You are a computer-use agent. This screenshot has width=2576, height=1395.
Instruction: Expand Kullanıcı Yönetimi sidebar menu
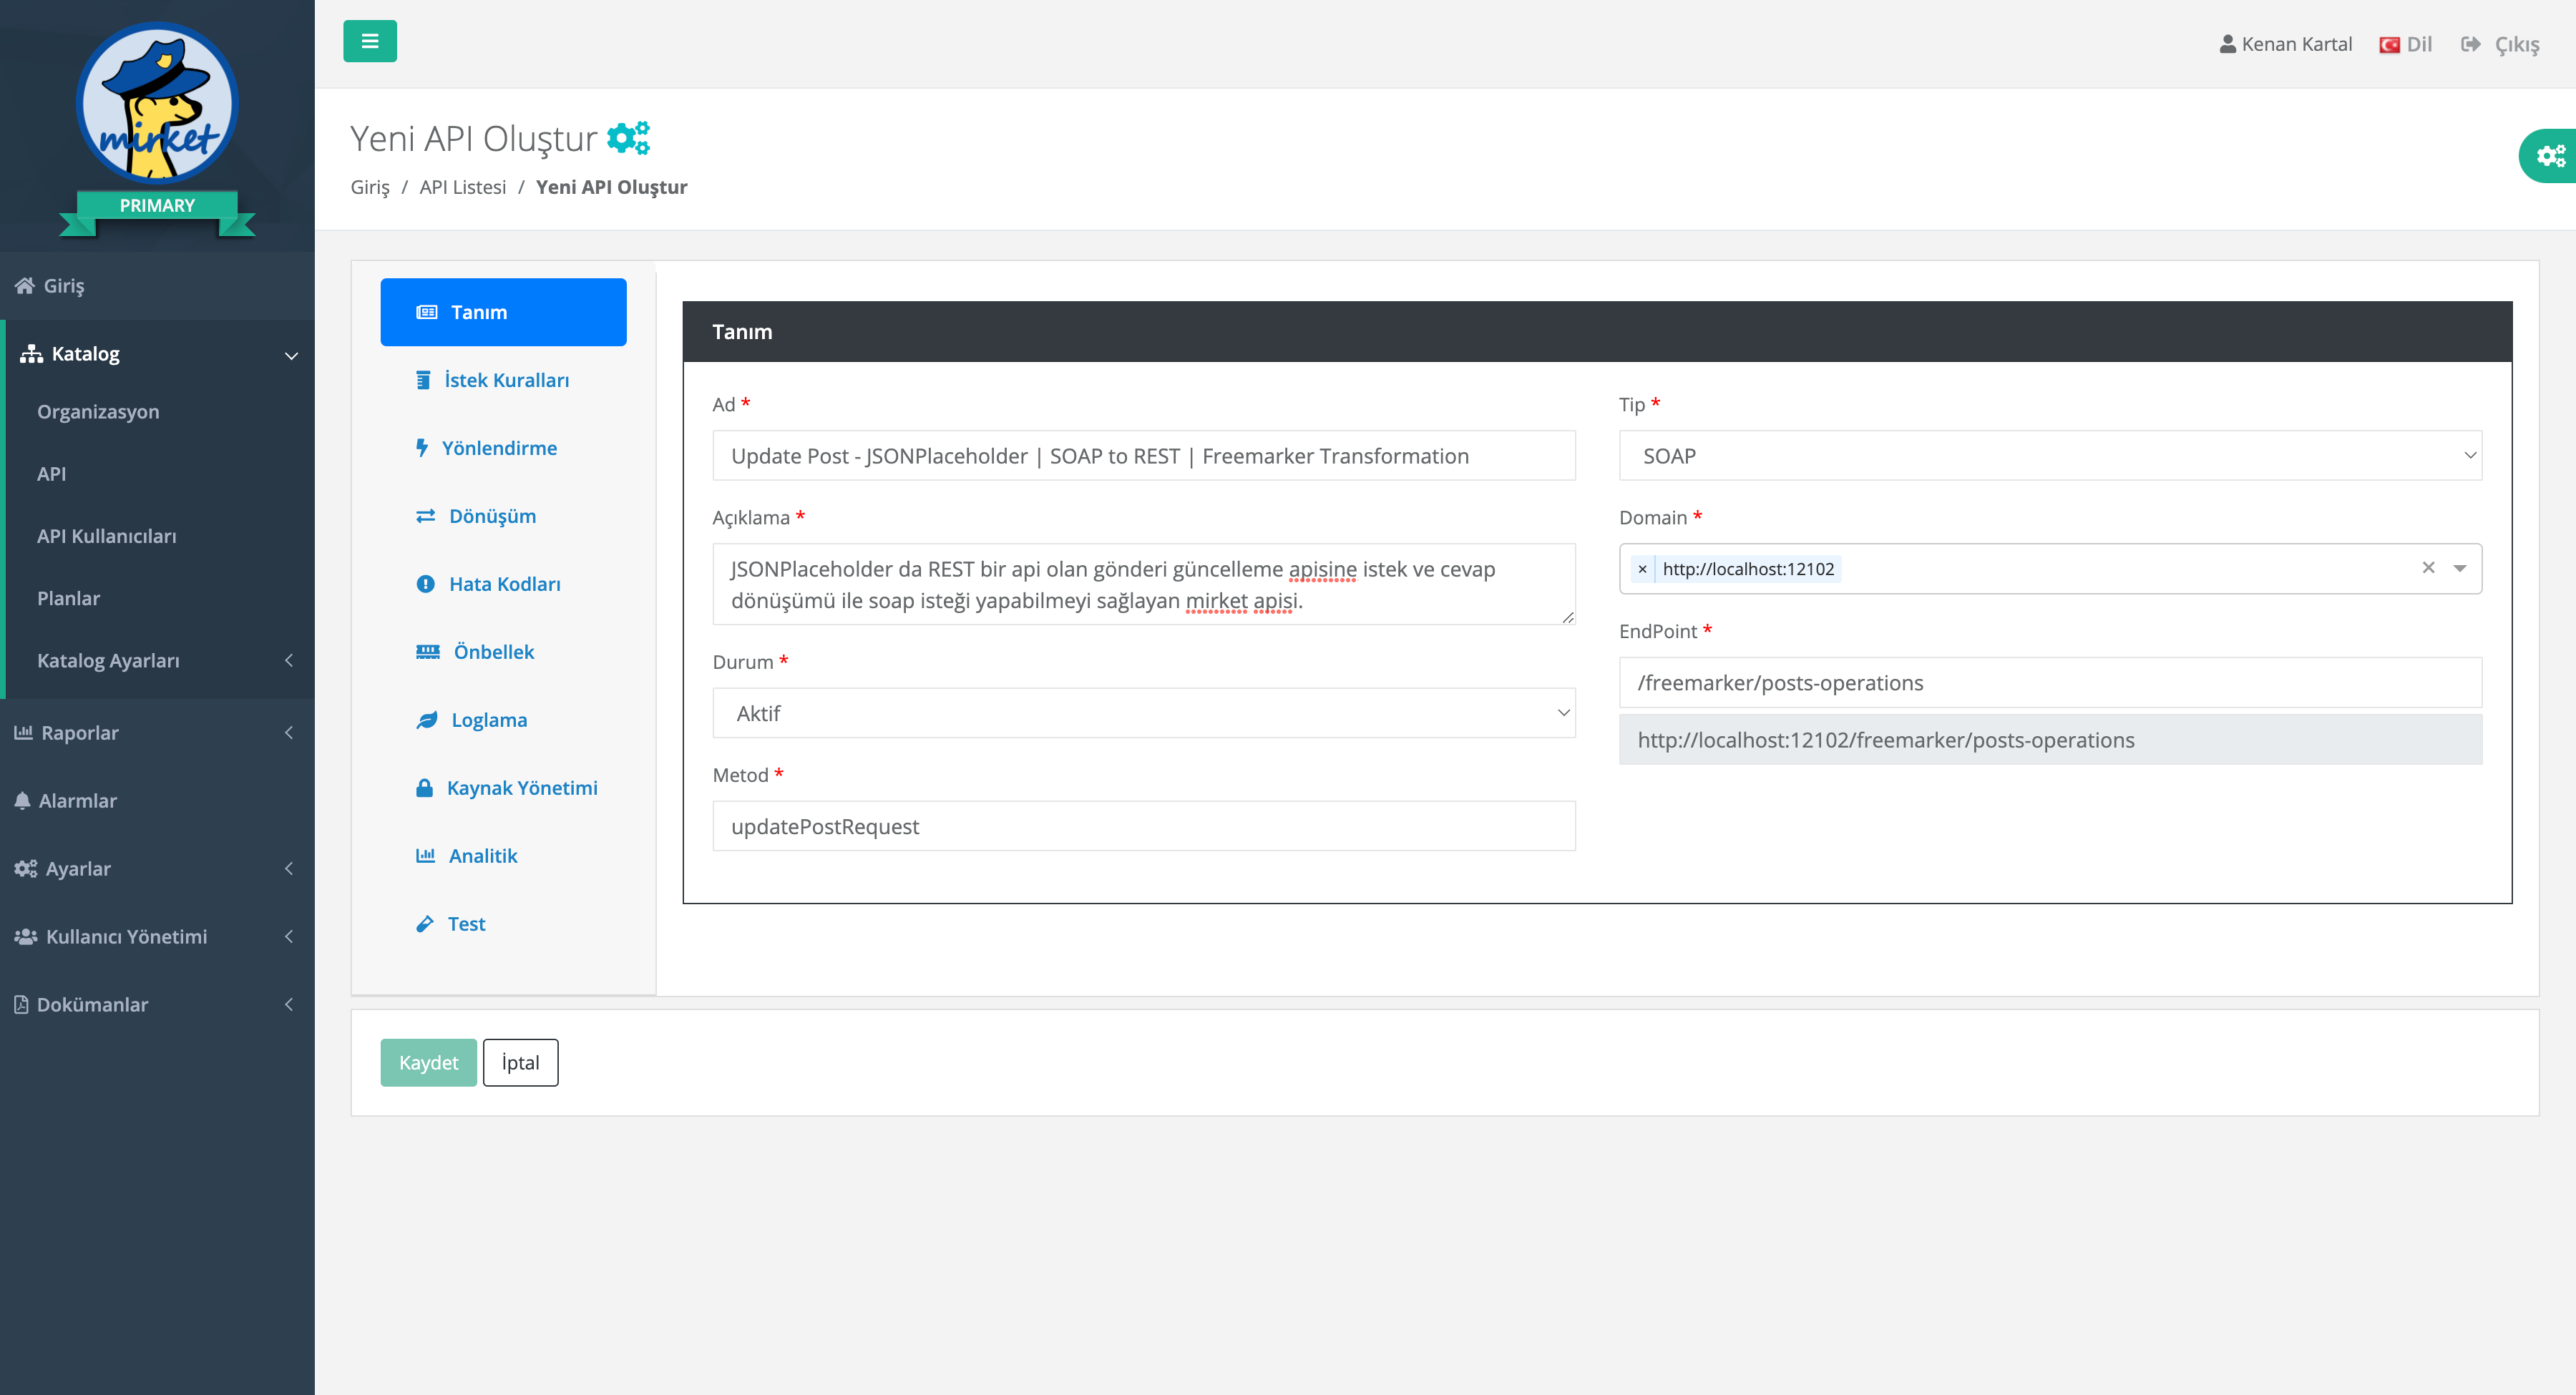pyautogui.click(x=157, y=937)
